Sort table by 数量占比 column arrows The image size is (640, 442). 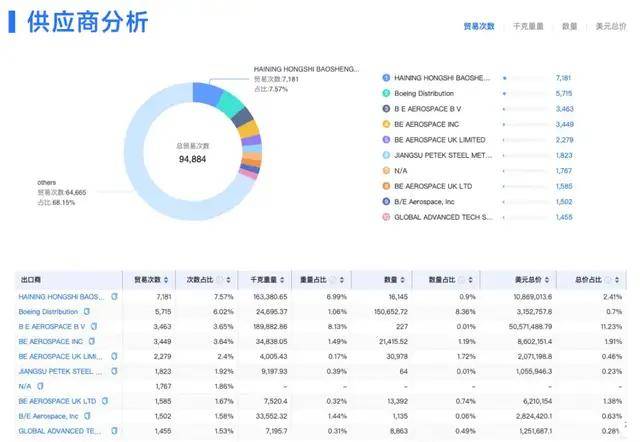(470, 280)
